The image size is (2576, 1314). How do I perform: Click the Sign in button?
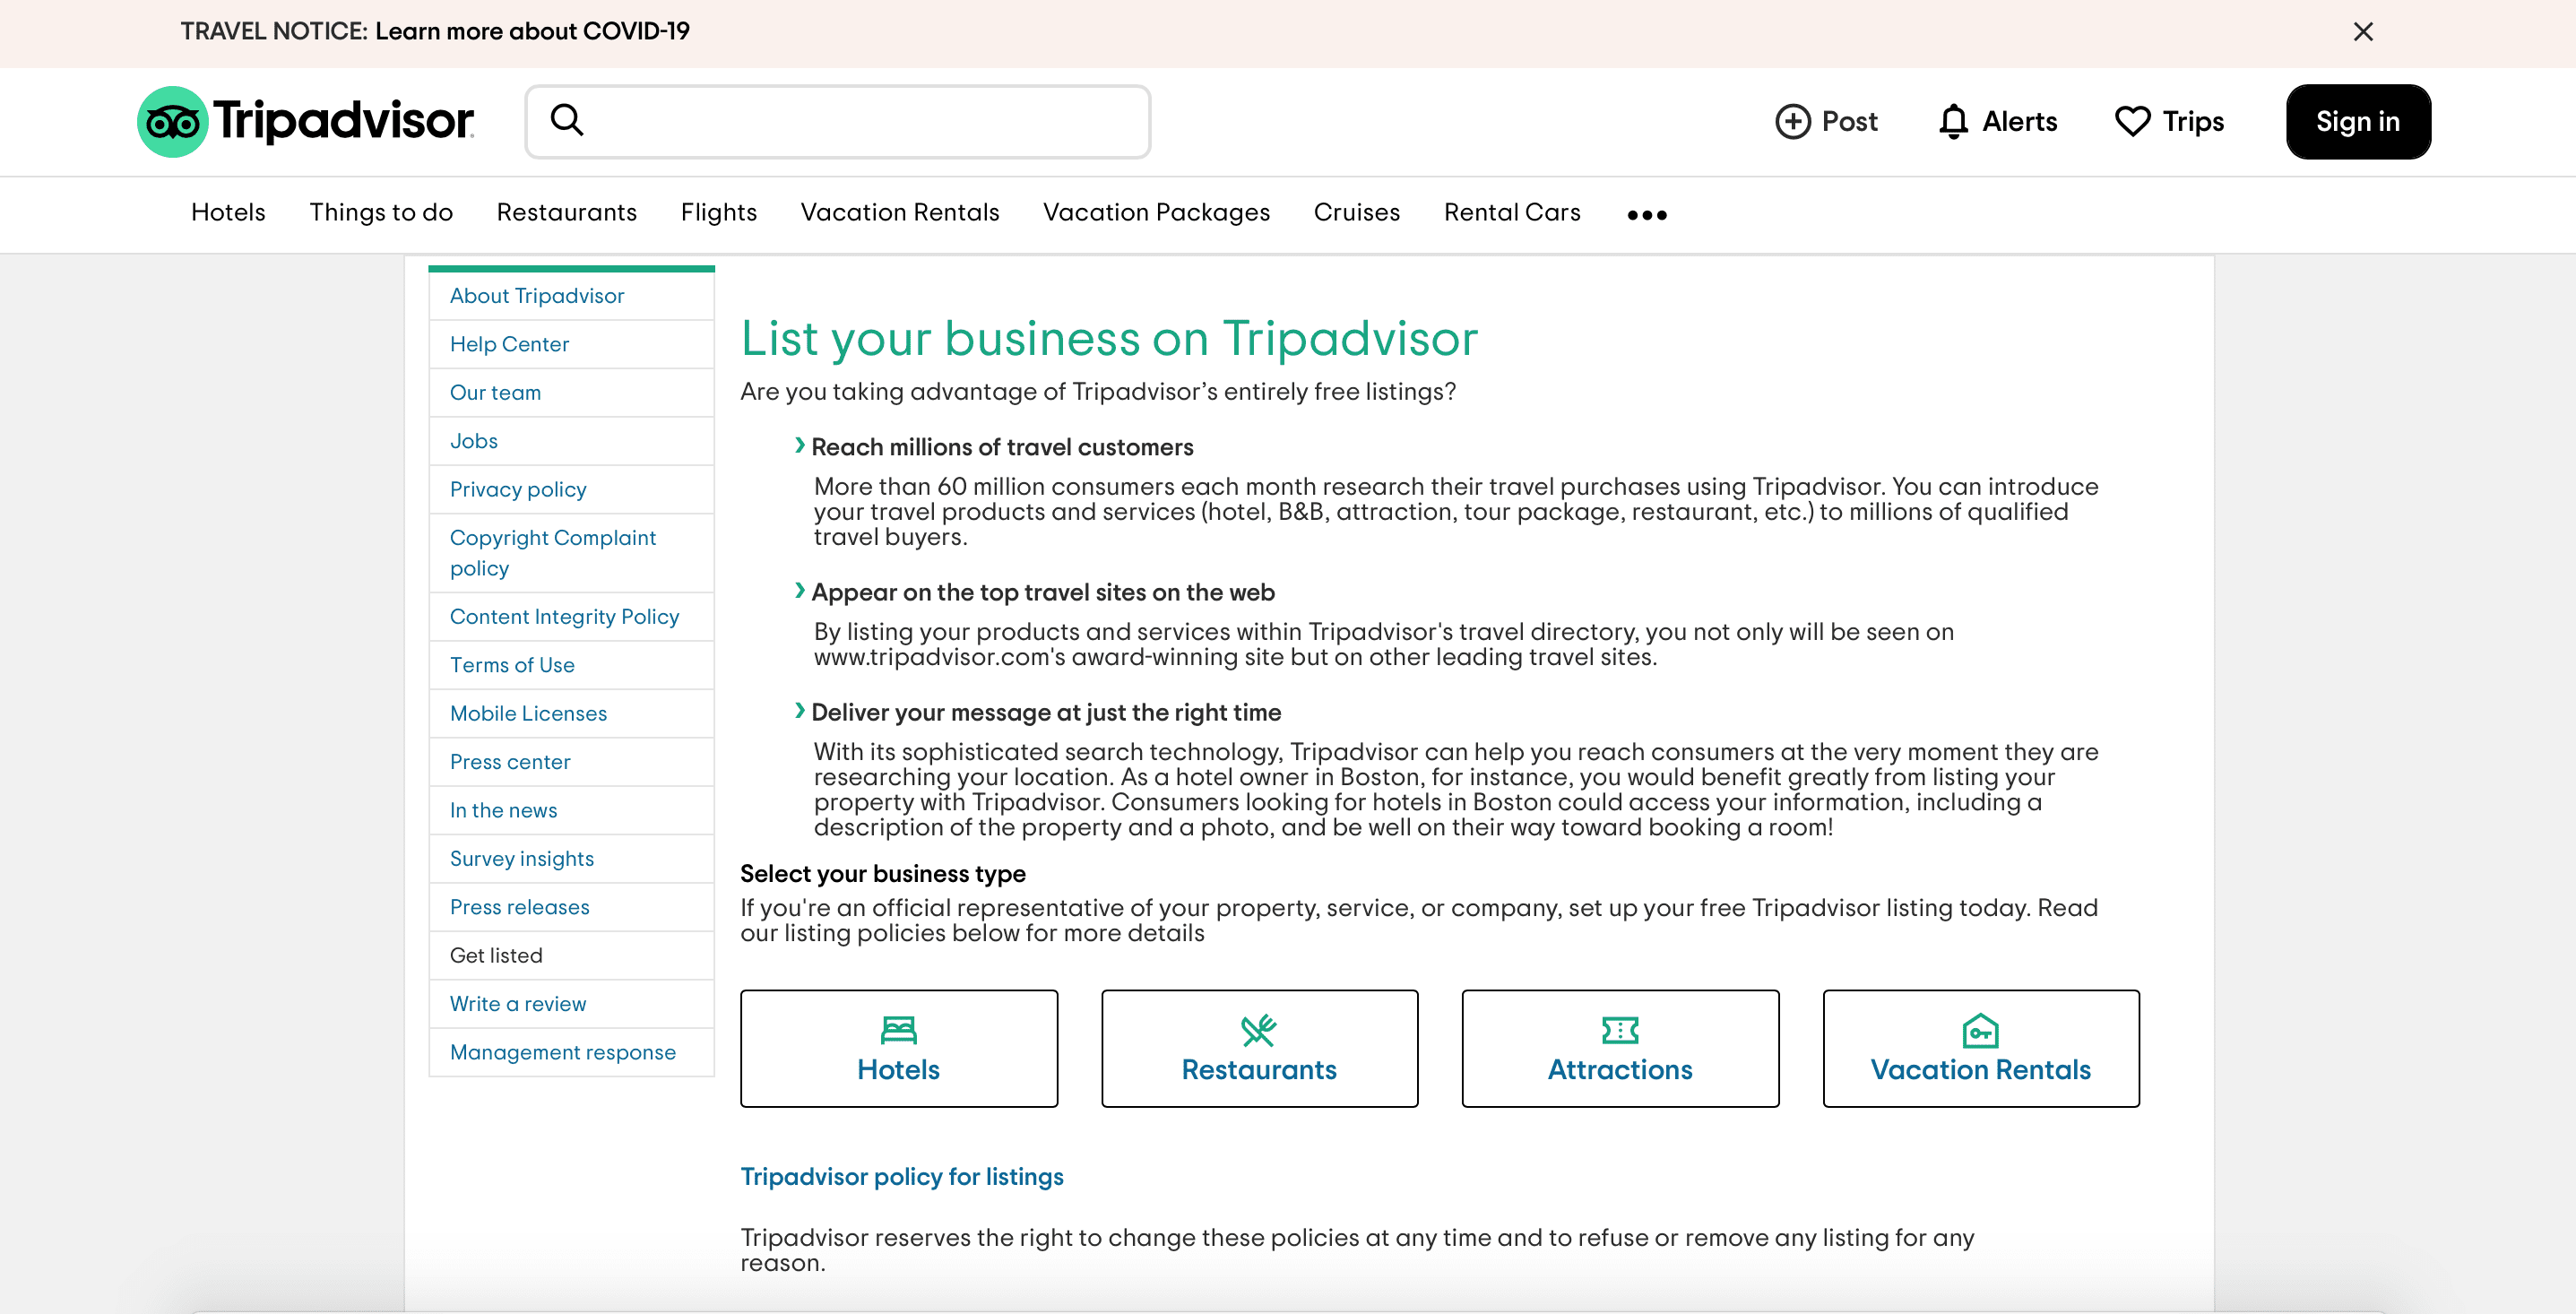coord(2358,122)
